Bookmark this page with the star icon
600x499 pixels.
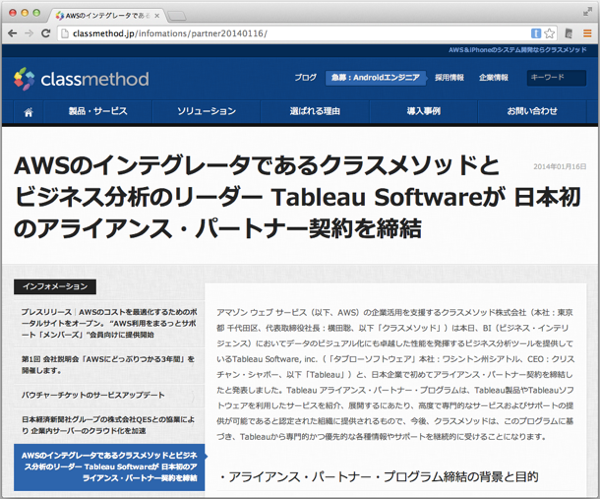(x=549, y=34)
